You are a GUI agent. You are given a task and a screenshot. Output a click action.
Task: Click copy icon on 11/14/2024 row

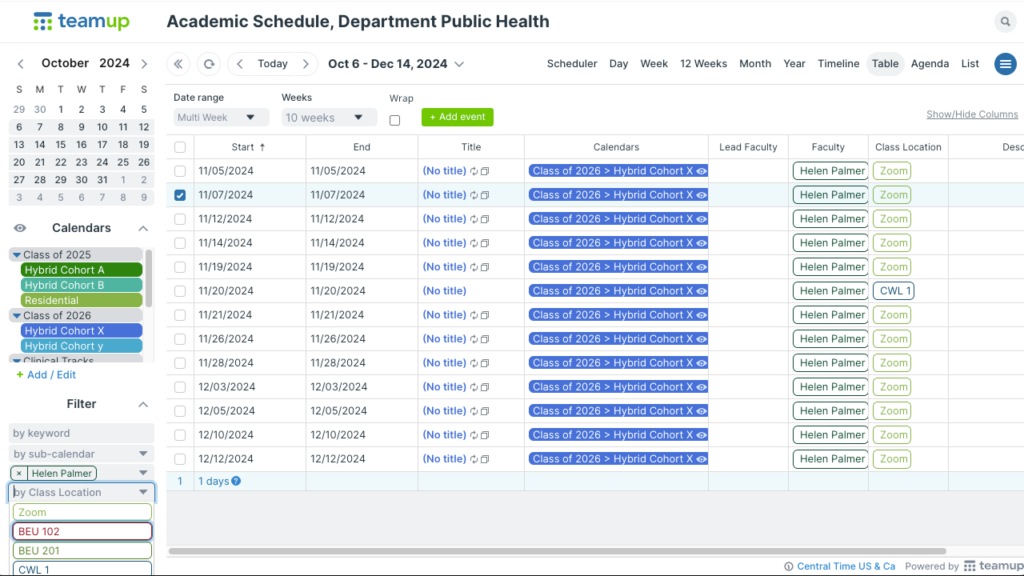pos(485,243)
